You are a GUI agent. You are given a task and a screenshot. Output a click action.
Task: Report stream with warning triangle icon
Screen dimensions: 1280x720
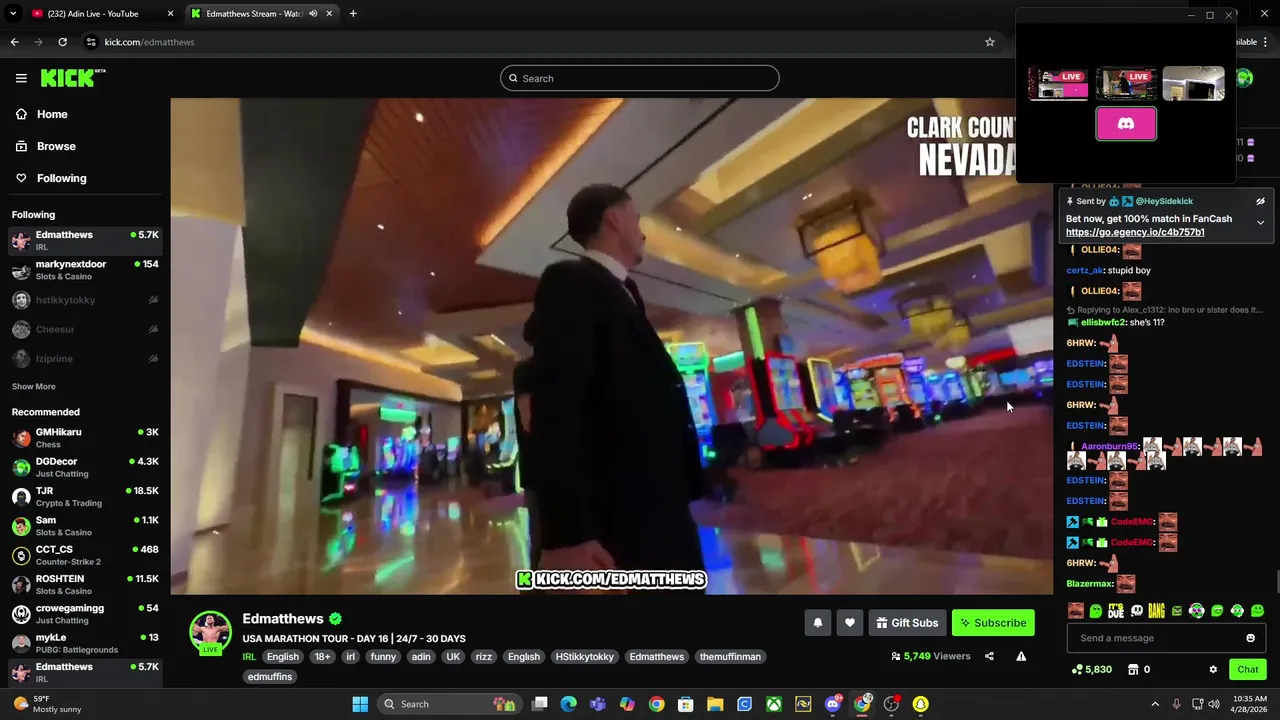point(1021,656)
